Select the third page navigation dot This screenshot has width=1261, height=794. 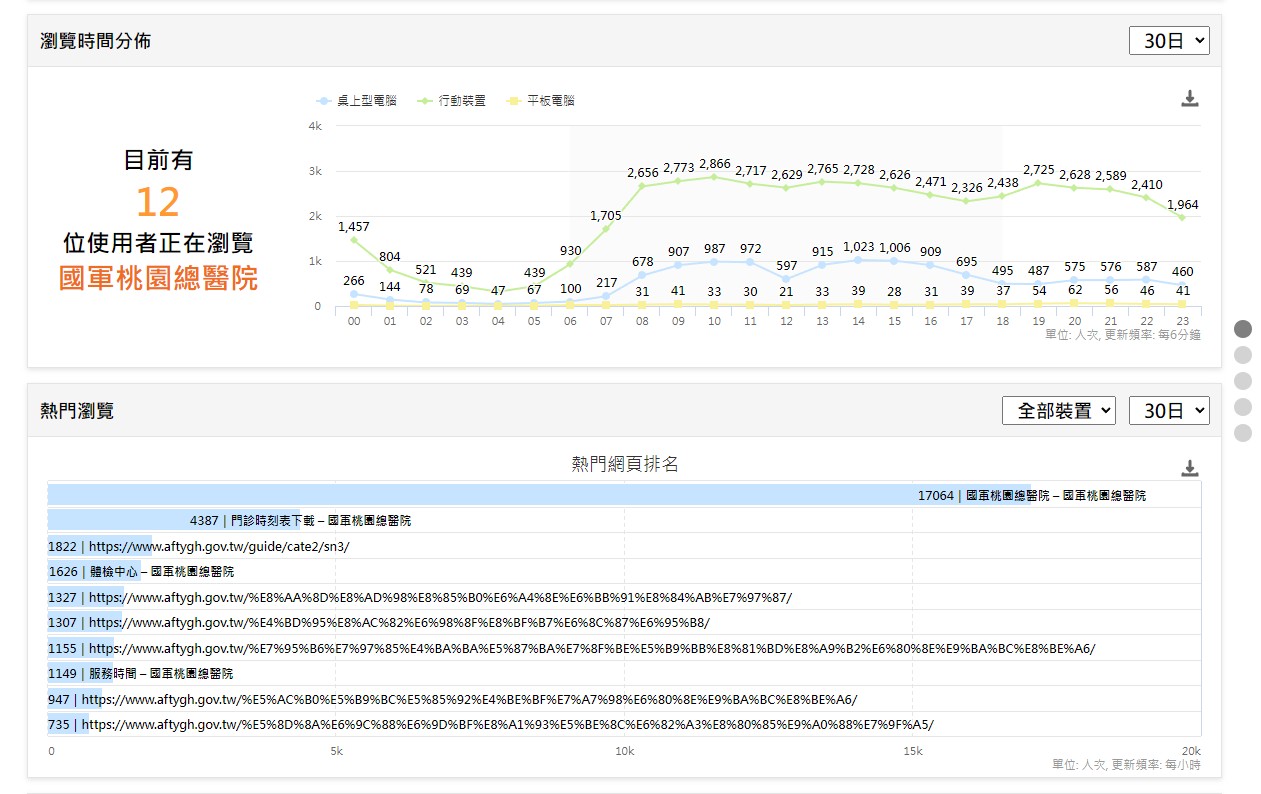click(1243, 381)
